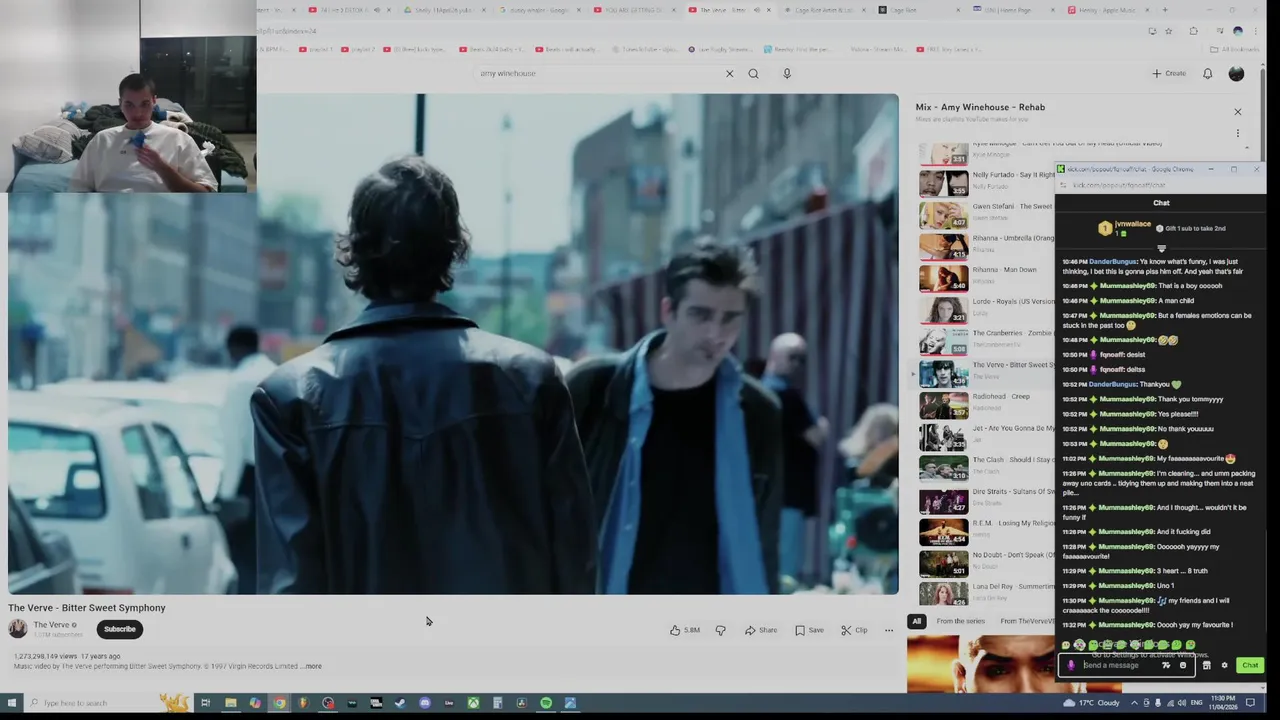Open the emoji picker in Kick chat input
Viewport: 1280px width, 720px height.
point(1183,665)
